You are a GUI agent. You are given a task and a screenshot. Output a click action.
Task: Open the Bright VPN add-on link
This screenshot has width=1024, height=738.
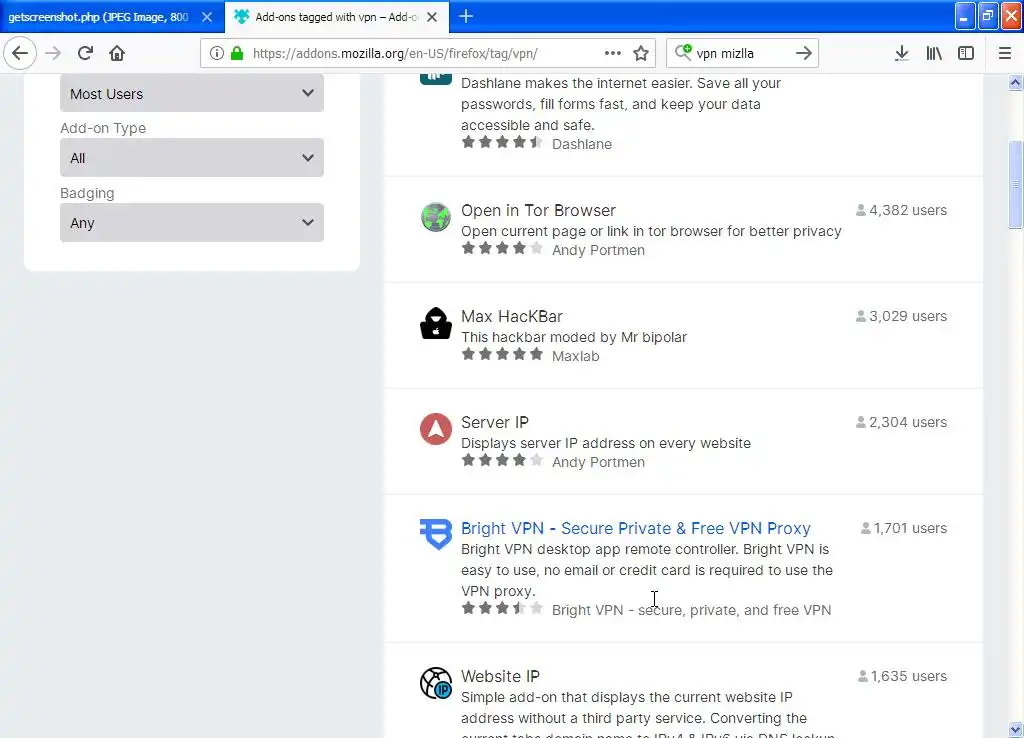(635, 528)
